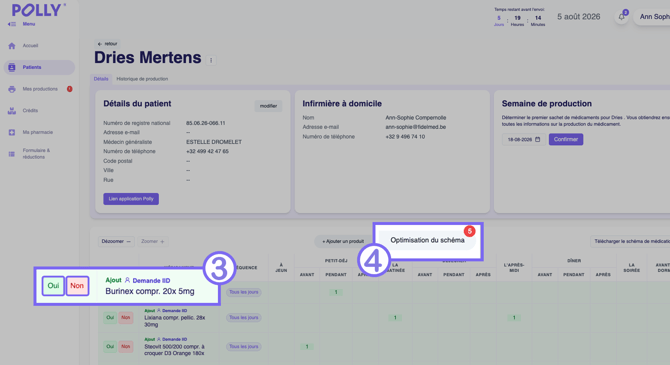Click the retour back button
The height and width of the screenshot is (365, 670).
coord(107,44)
